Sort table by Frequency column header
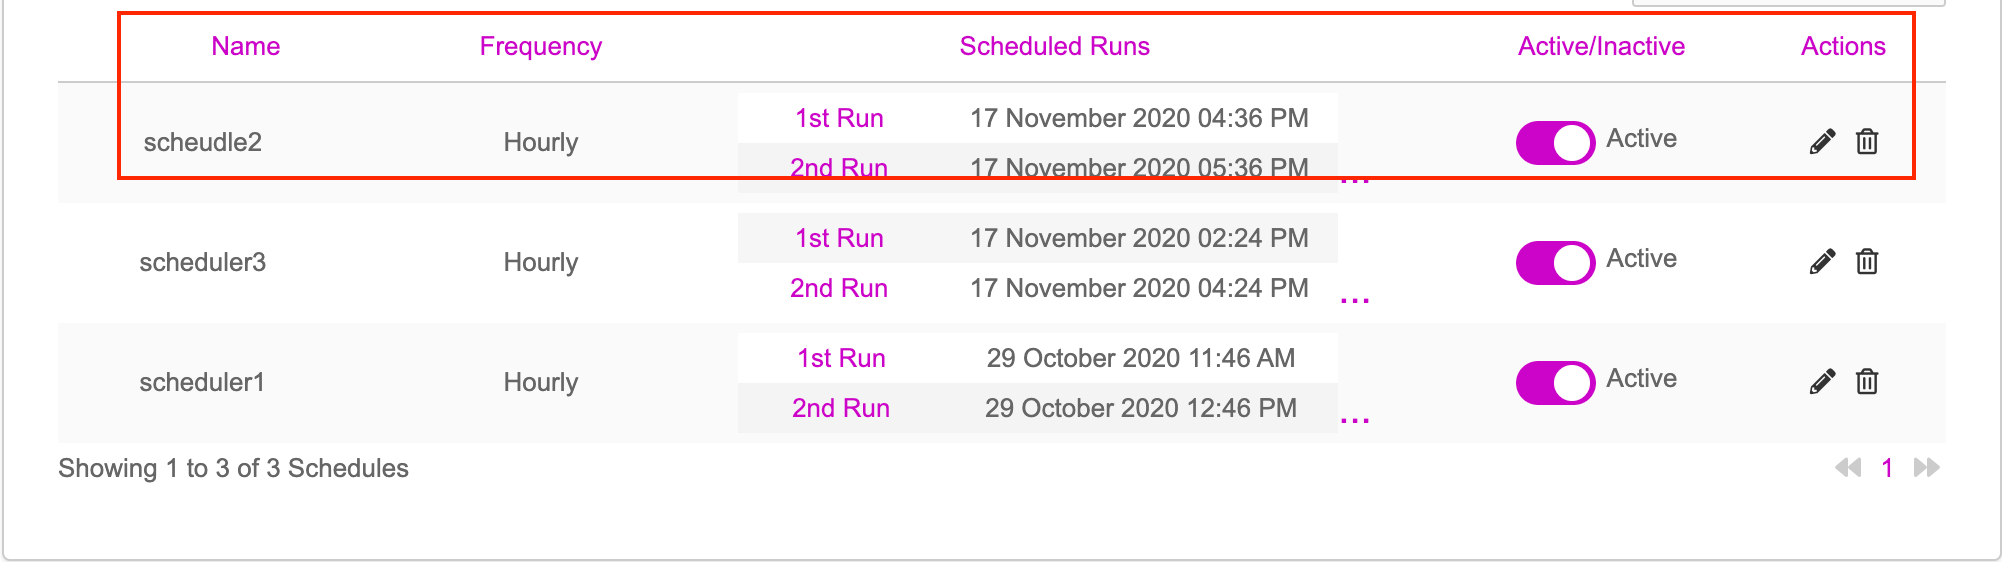 pos(541,47)
